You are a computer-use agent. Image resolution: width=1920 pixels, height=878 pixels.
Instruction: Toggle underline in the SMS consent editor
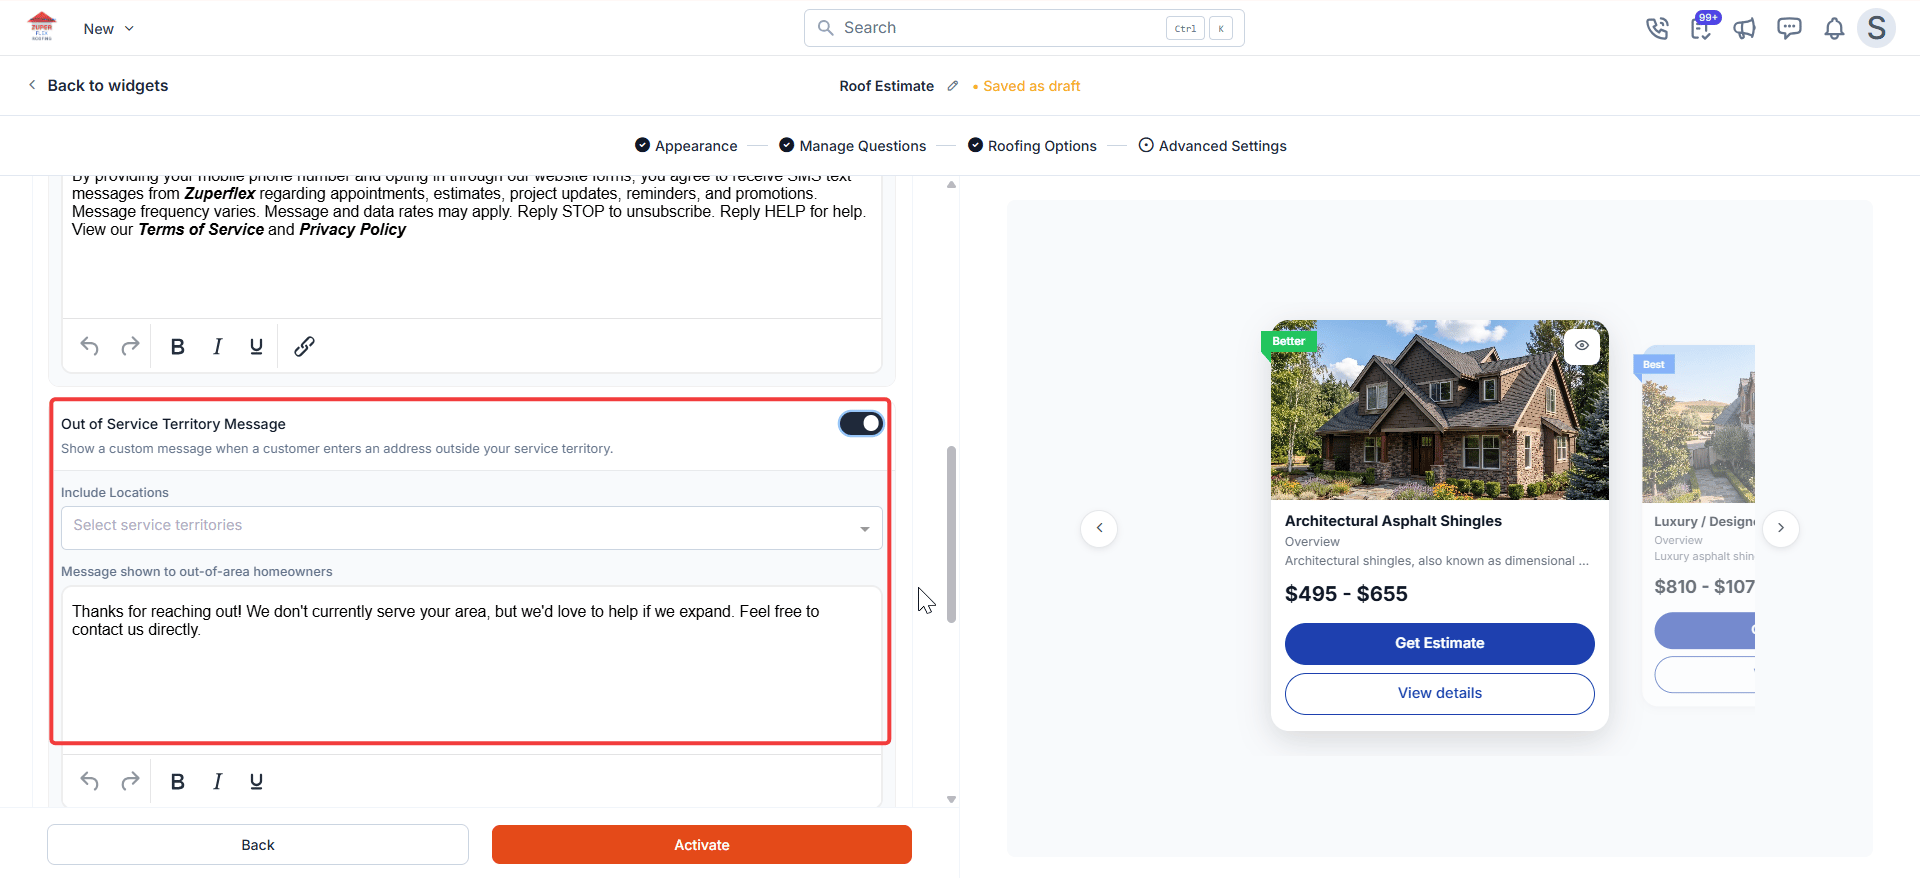(256, 346)
